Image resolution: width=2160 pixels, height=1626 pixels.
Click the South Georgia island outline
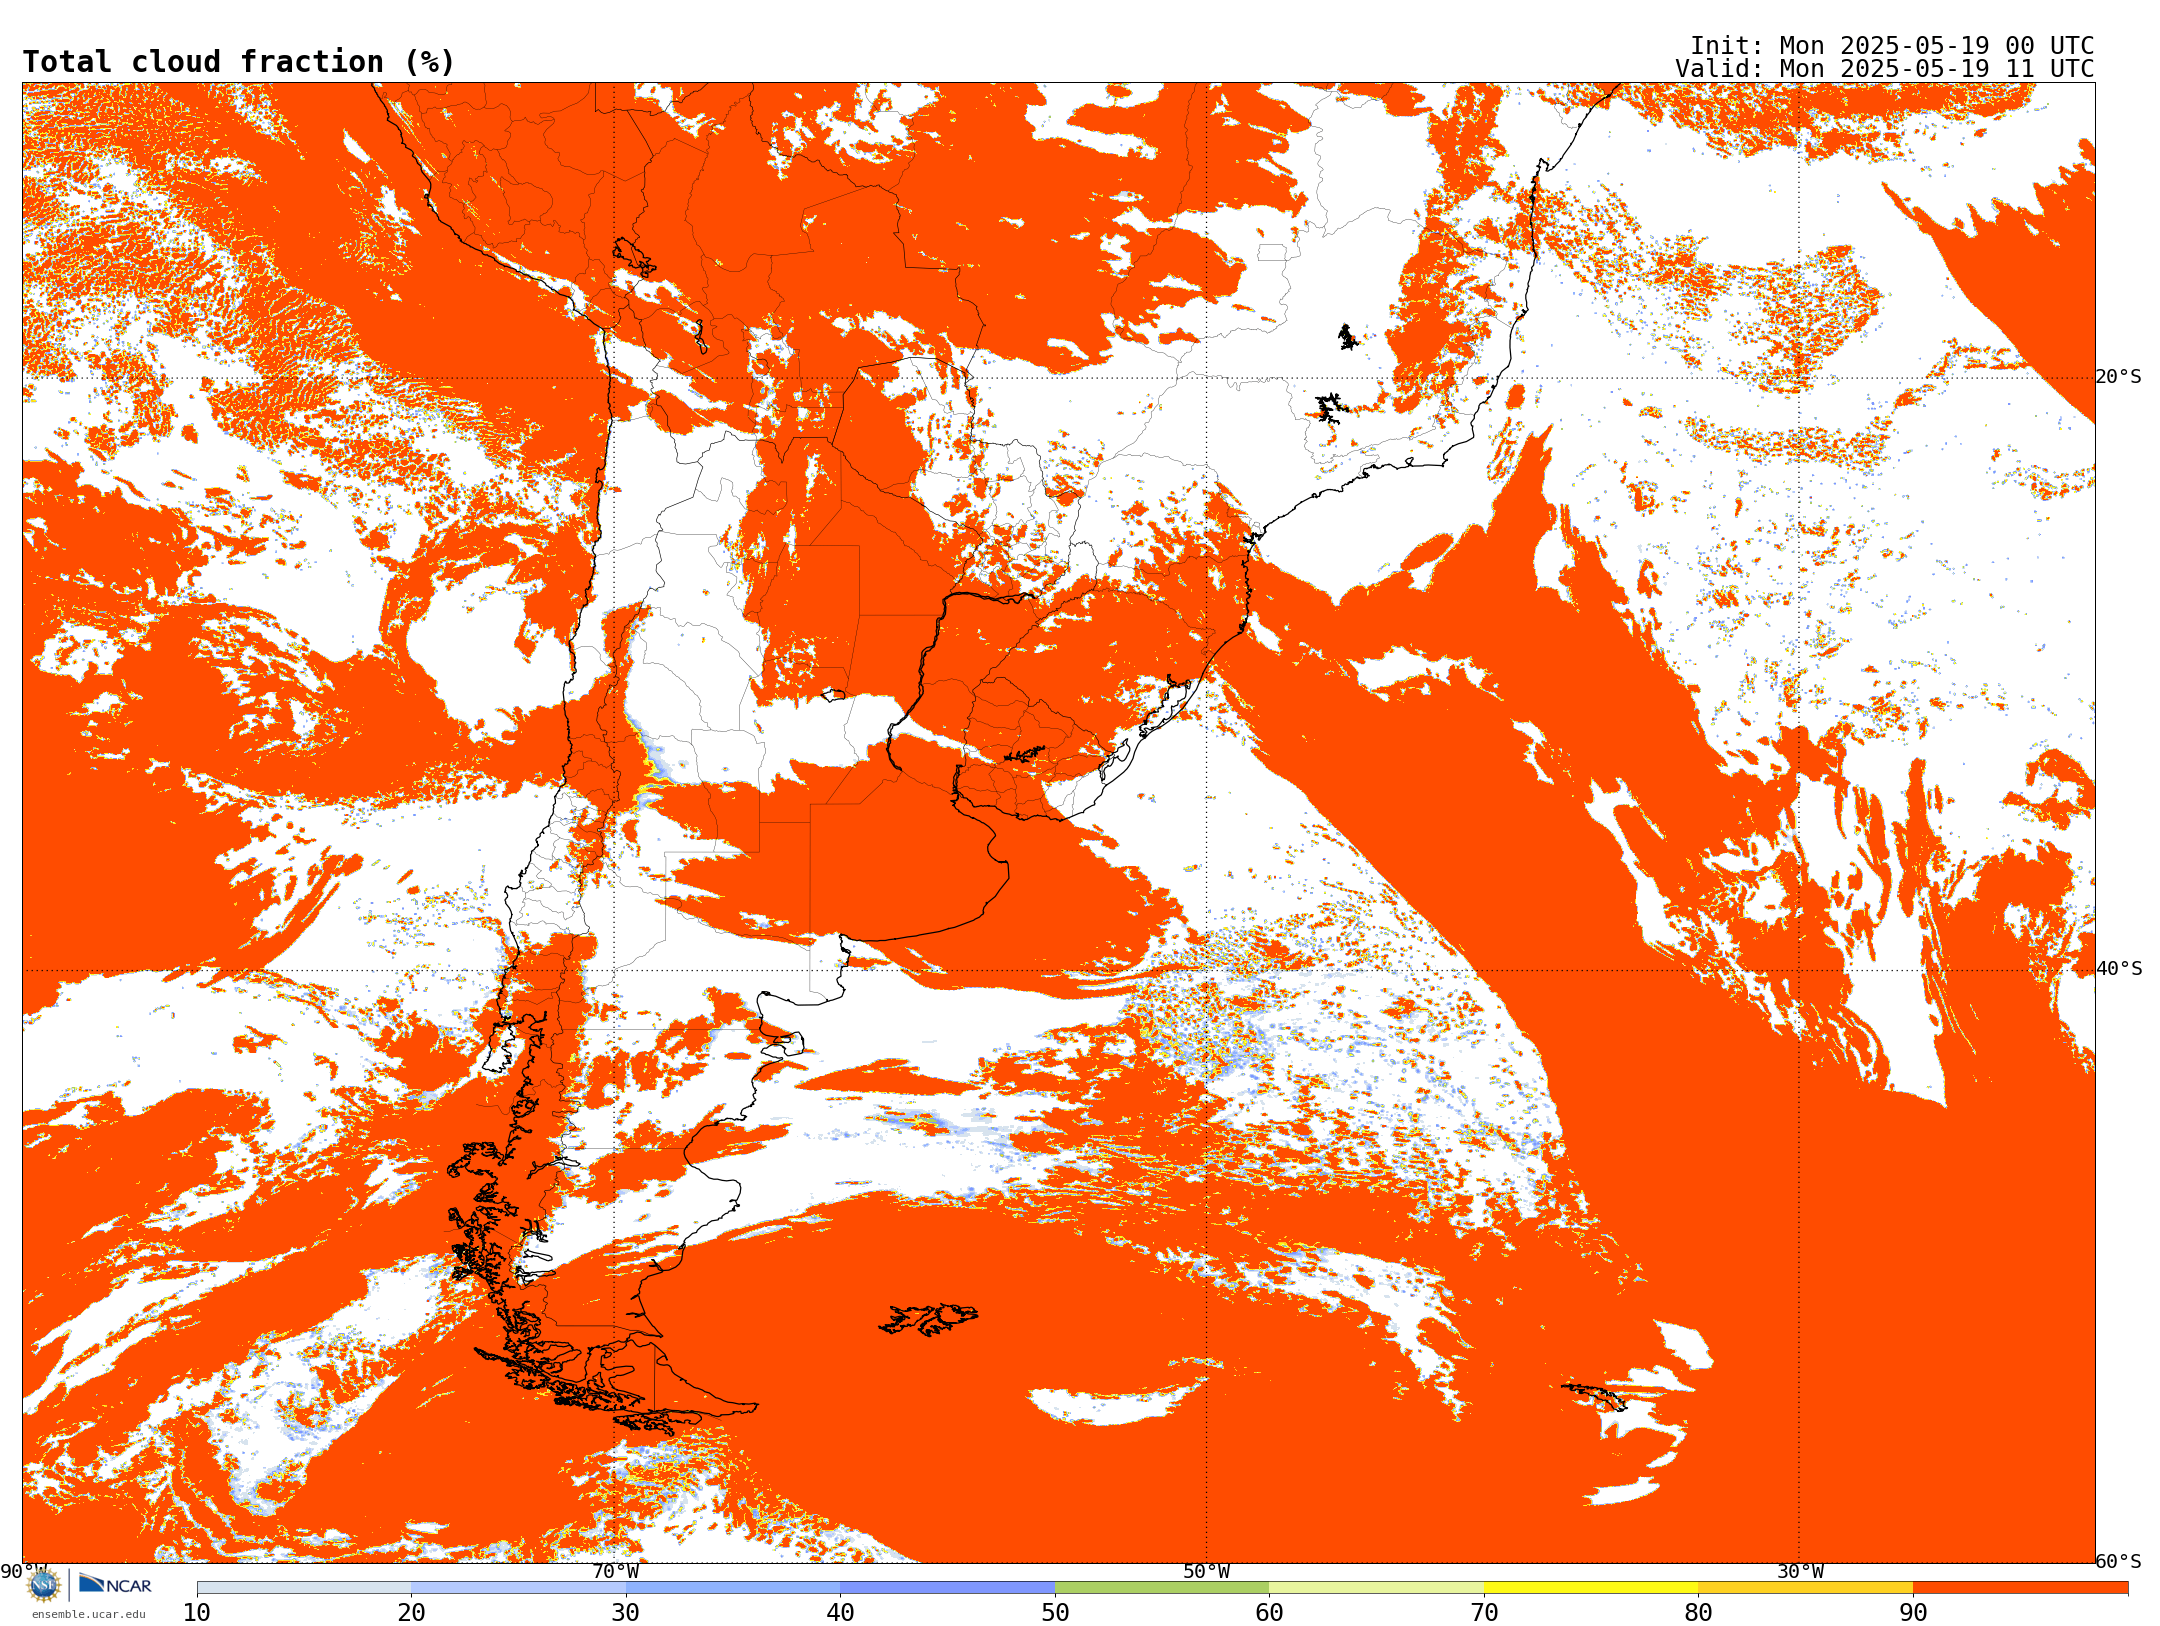click(1595, 1396)
